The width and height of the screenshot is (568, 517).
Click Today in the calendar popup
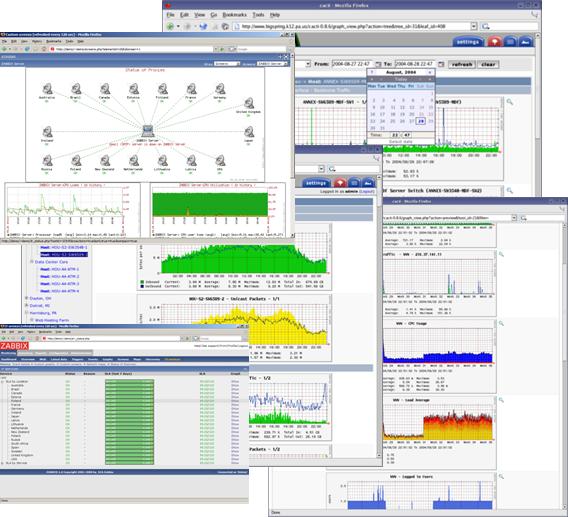401,79
